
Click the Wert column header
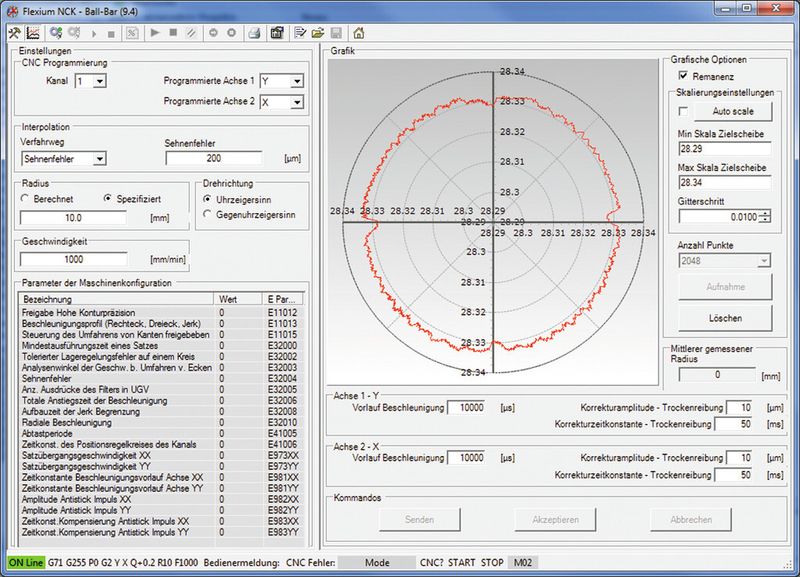237,299
